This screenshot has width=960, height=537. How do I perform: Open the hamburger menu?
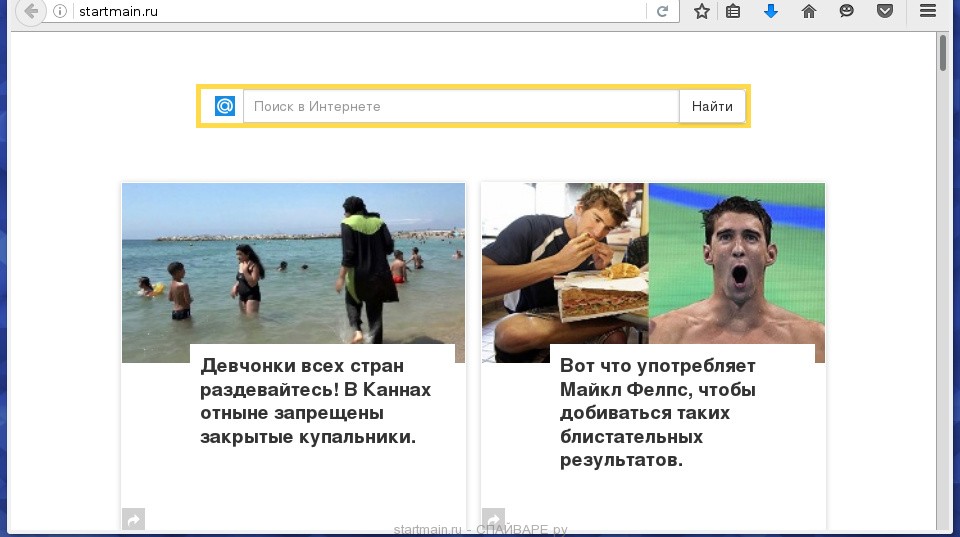pos(928,10)
